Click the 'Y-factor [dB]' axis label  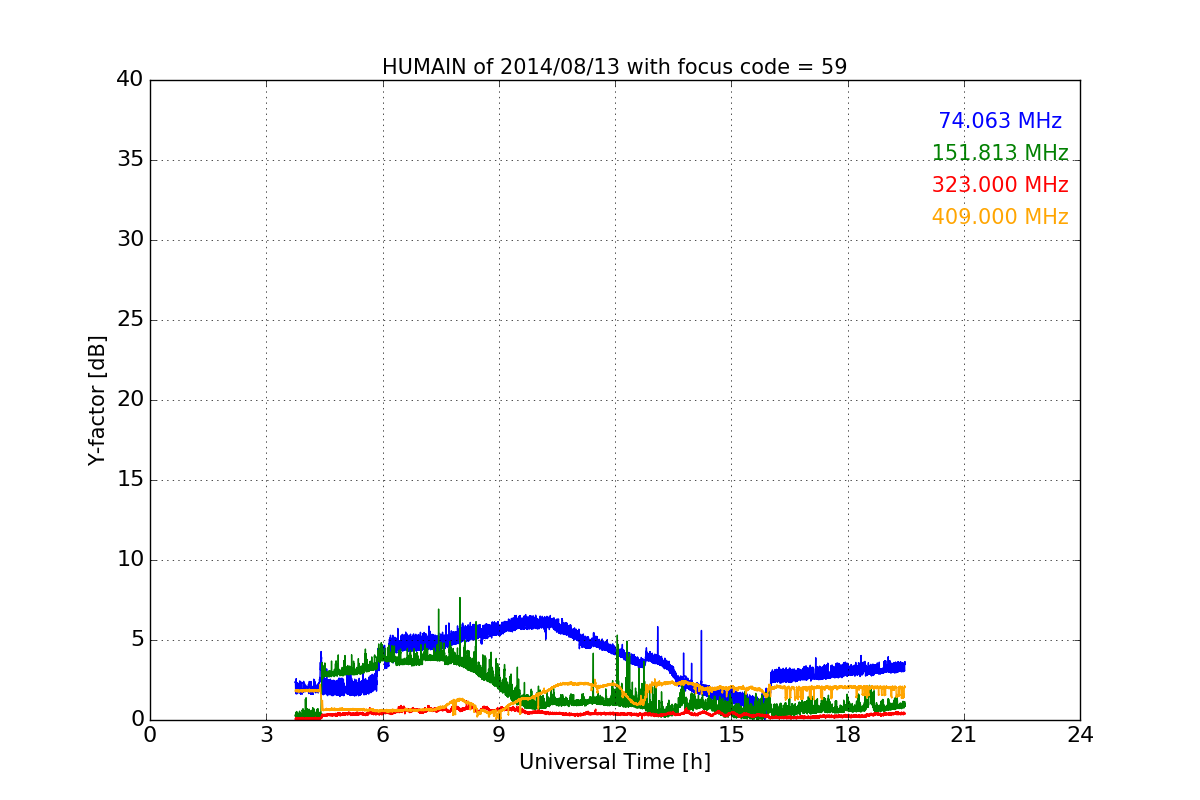click(x=97, y=400)
